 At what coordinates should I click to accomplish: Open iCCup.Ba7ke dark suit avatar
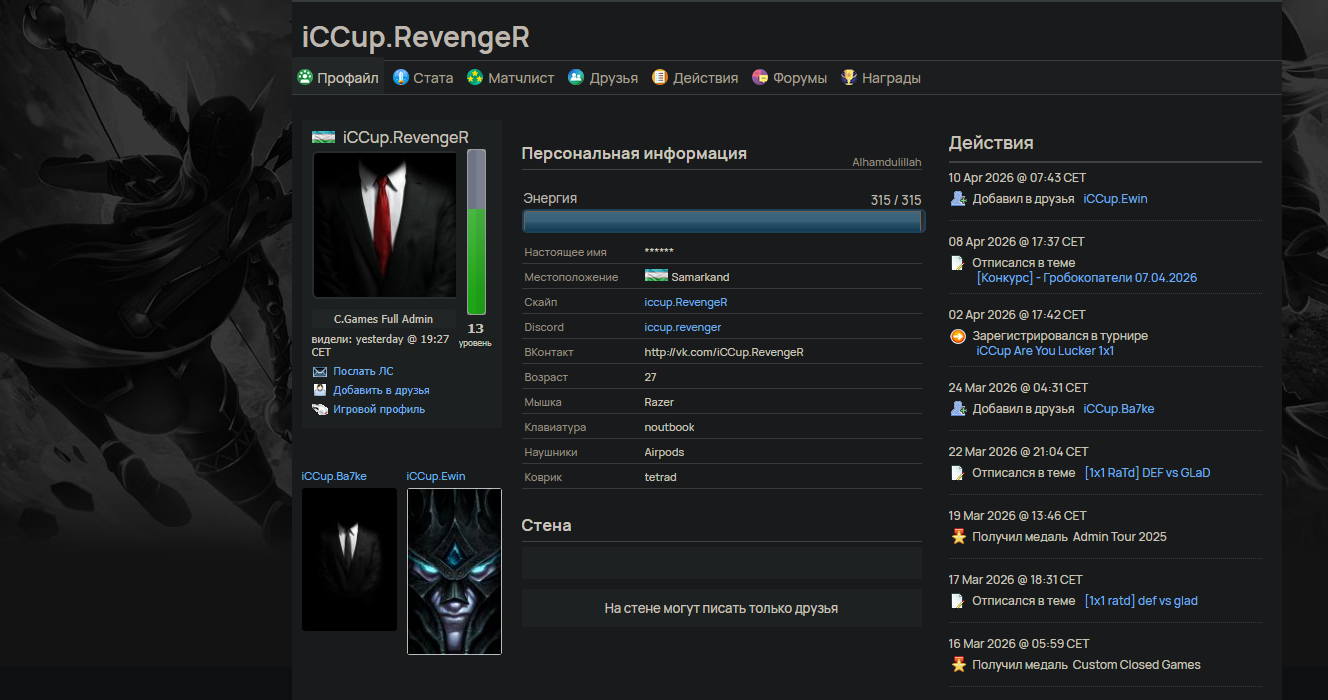click(349, 559)
